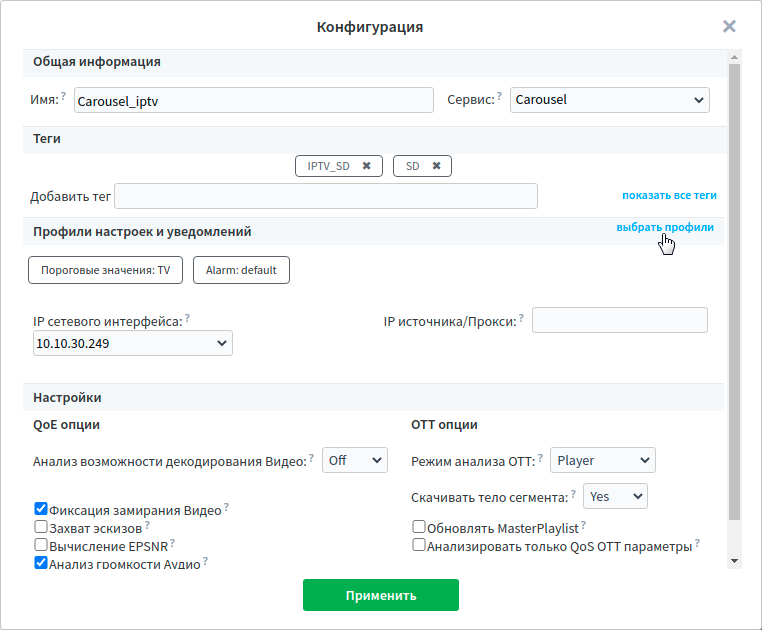Screen dimensions: 762x630
Task: Uncheck Анализ громкости Аудио
Action: (41, 562)
